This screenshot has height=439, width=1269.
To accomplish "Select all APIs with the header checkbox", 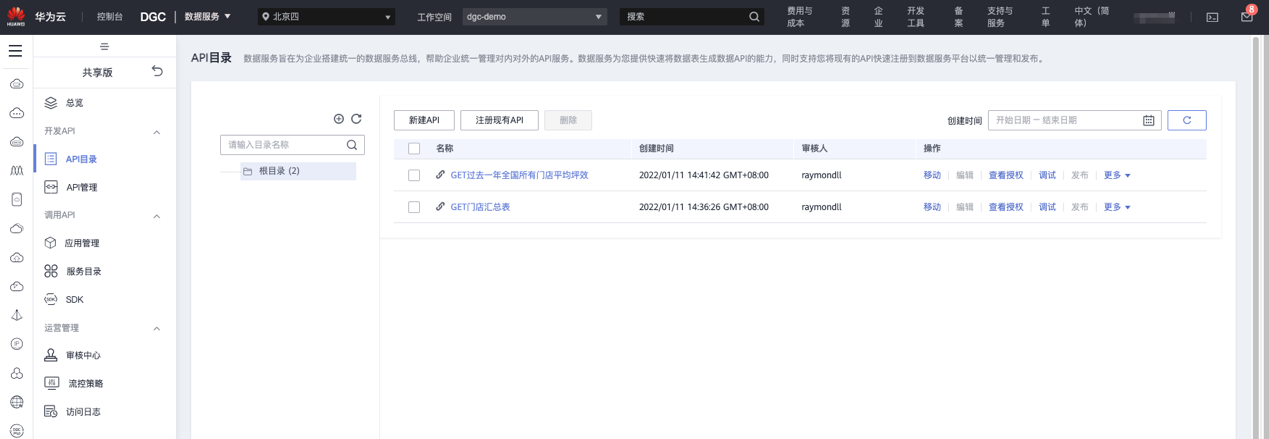I will tap(414, 148).
